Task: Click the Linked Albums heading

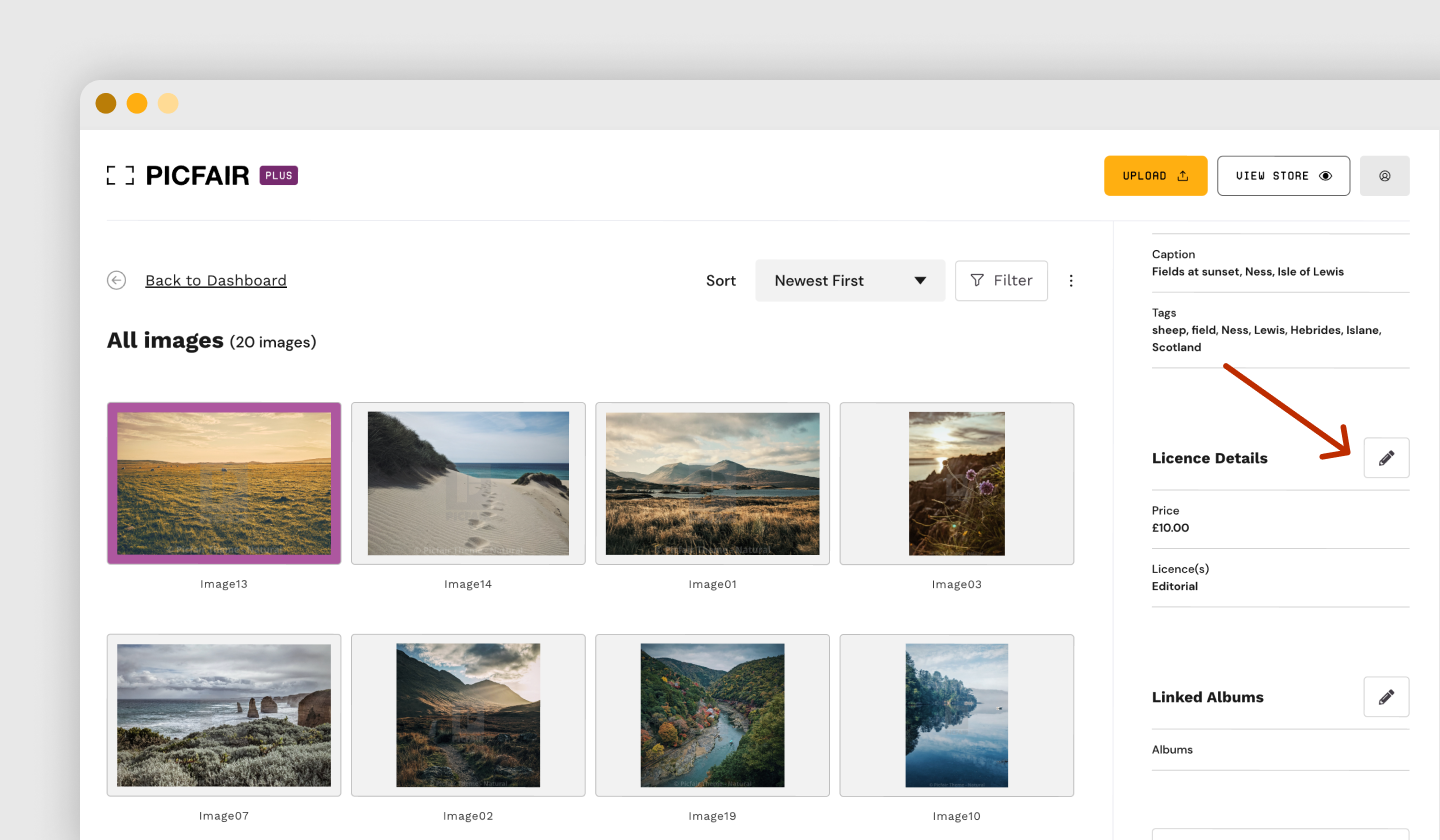Action: click(x=1208, y=697)
